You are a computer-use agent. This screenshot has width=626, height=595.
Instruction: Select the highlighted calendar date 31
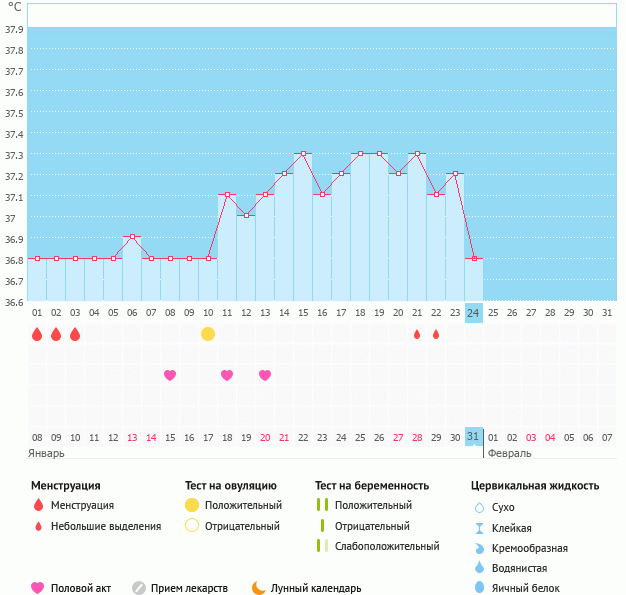point(473,437)
